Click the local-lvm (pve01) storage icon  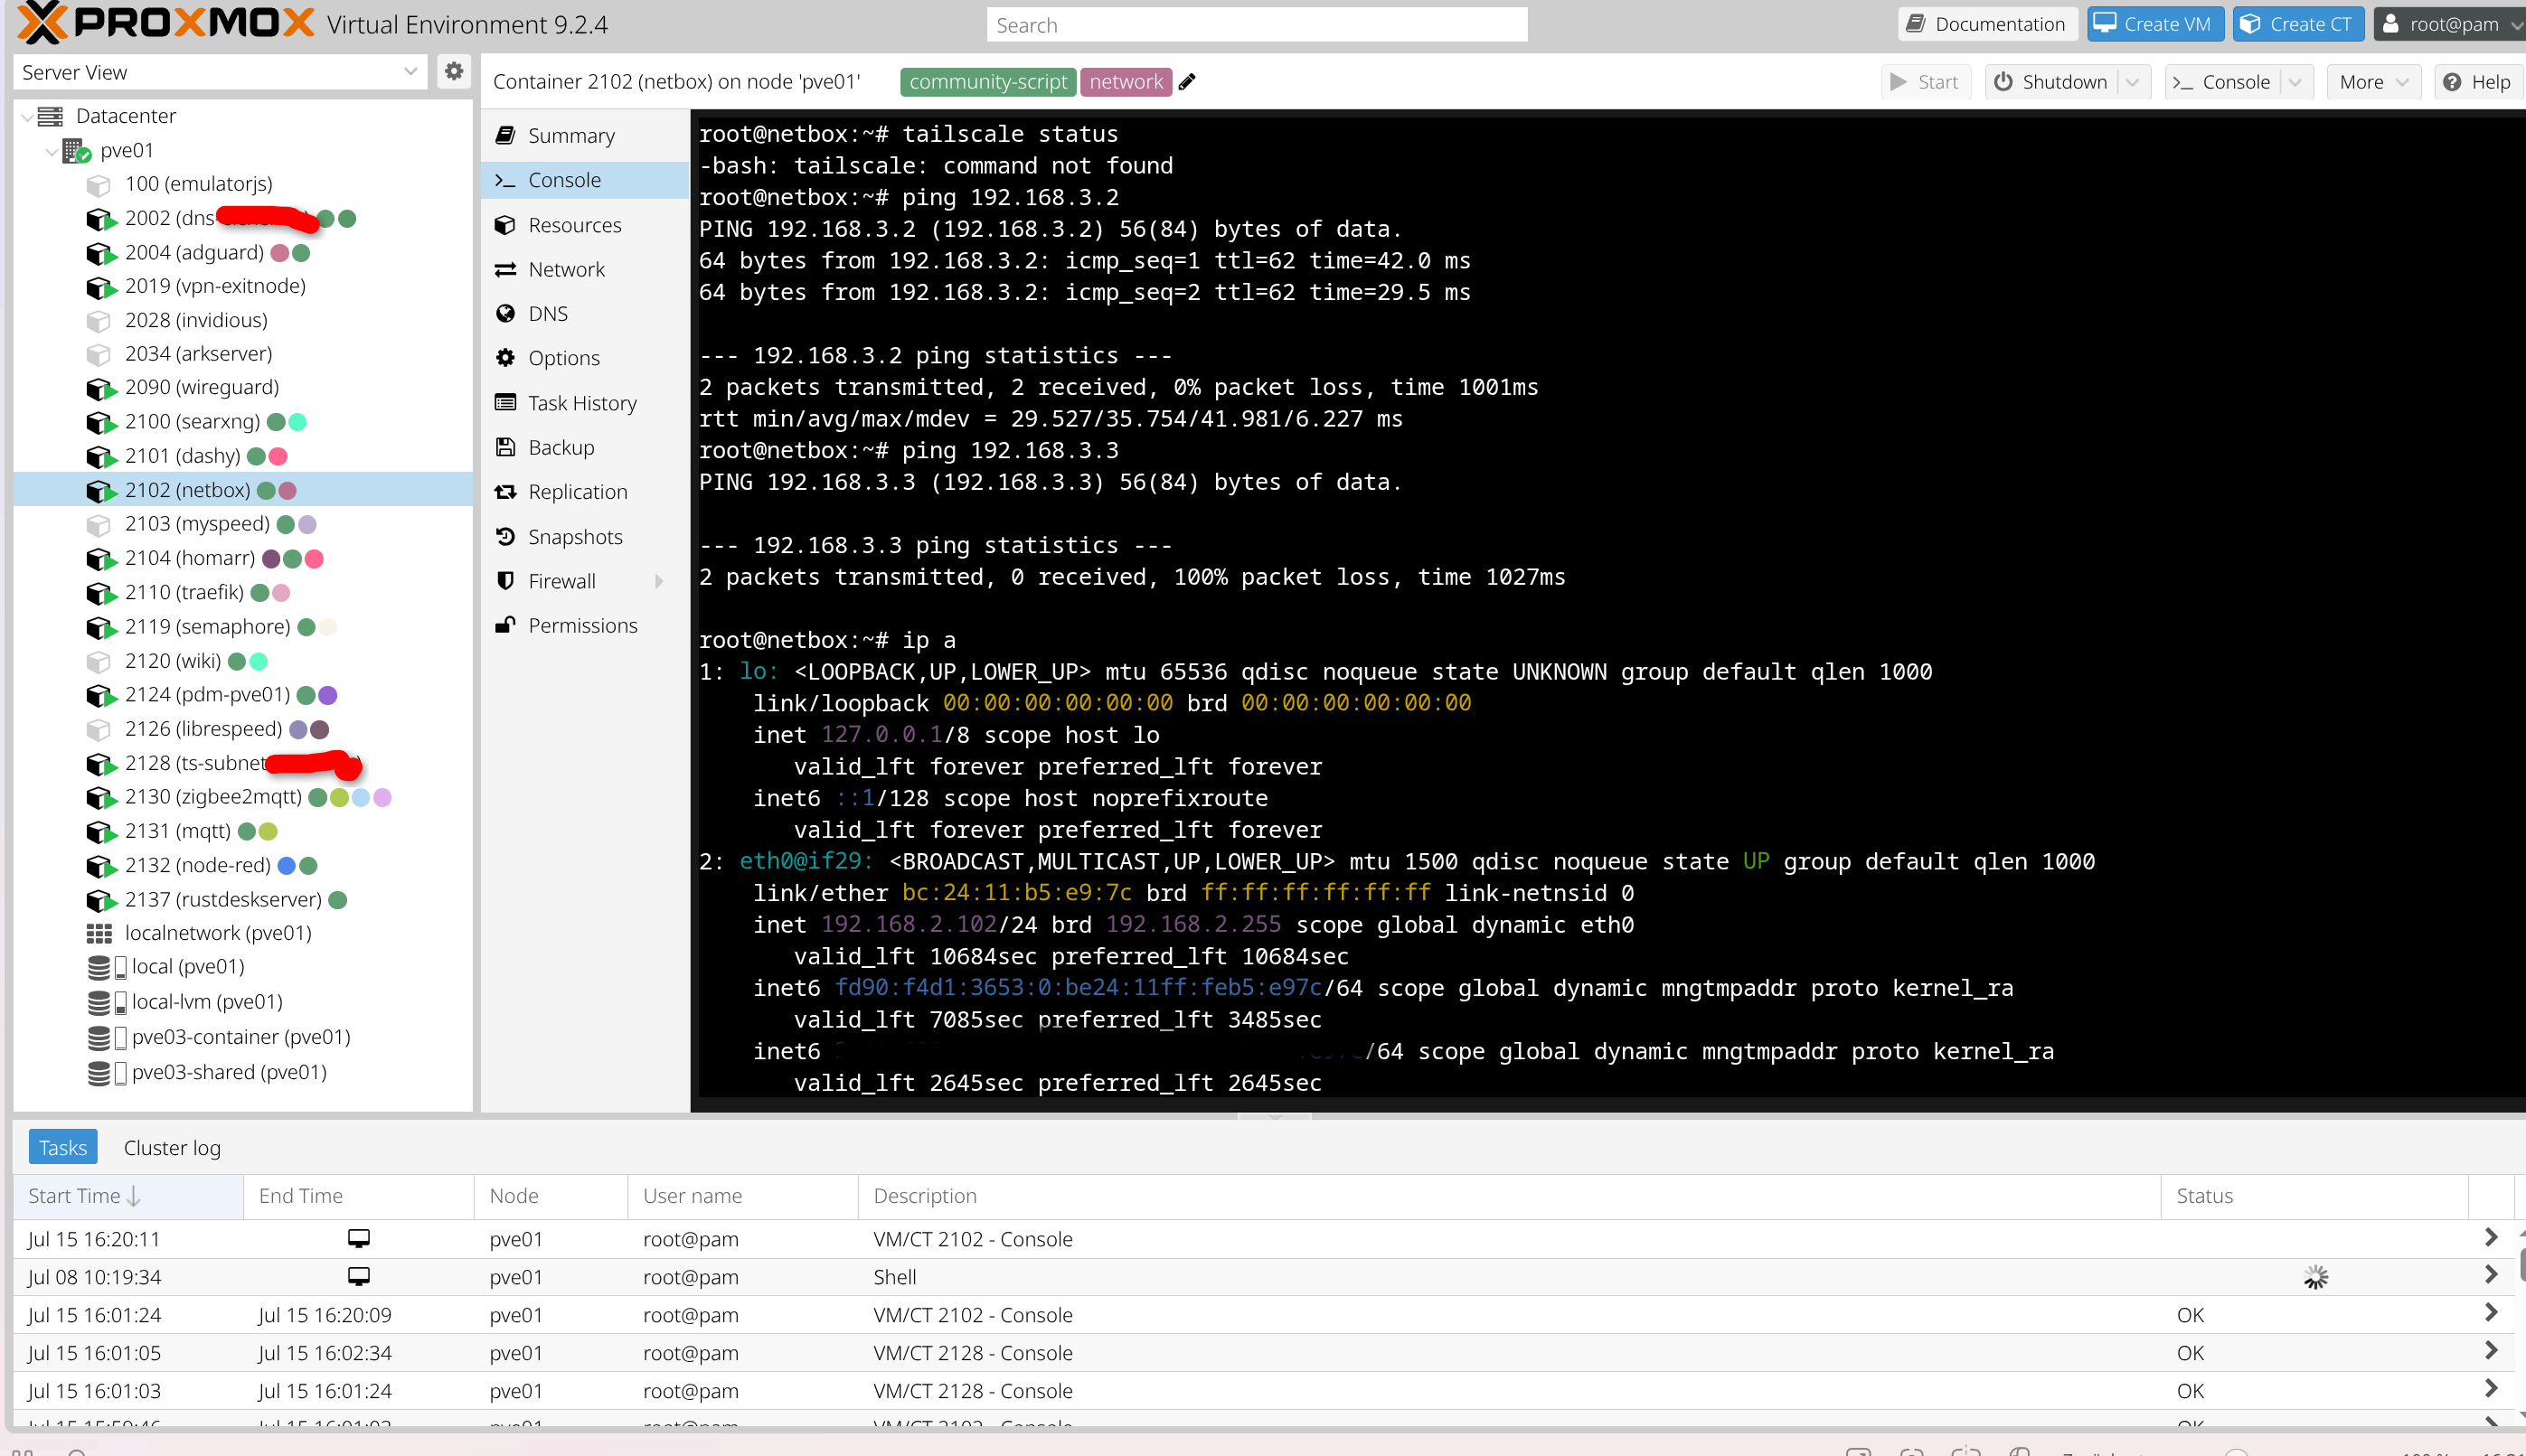click(x=106, y=1002)
